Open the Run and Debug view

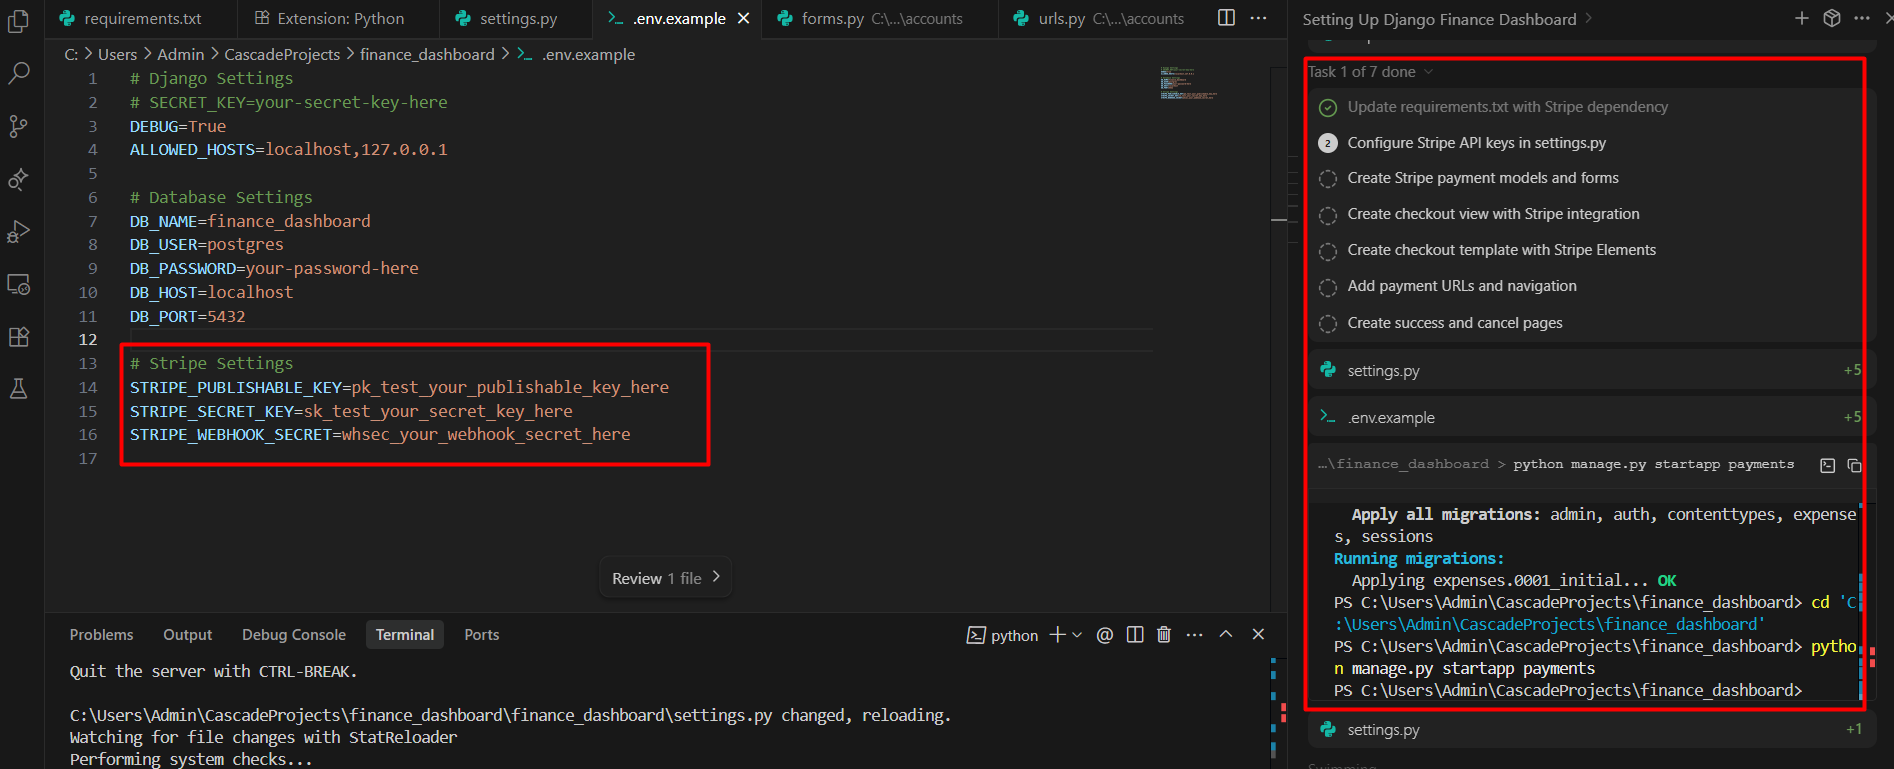click(18, 231)
